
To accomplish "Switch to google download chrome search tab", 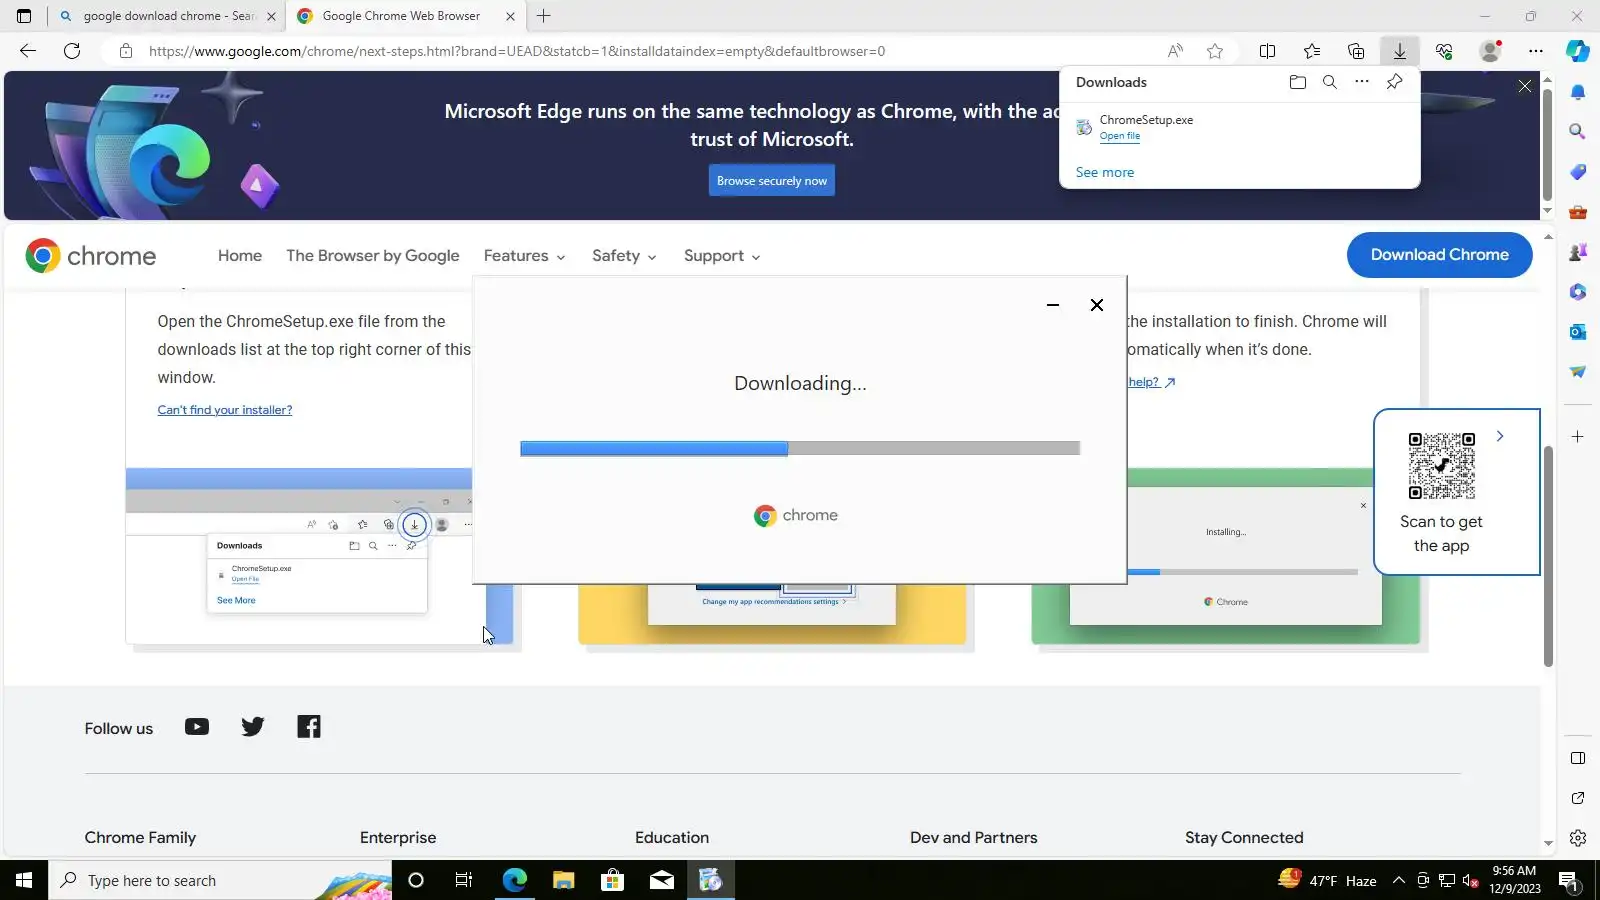I will tap(169, 16).
